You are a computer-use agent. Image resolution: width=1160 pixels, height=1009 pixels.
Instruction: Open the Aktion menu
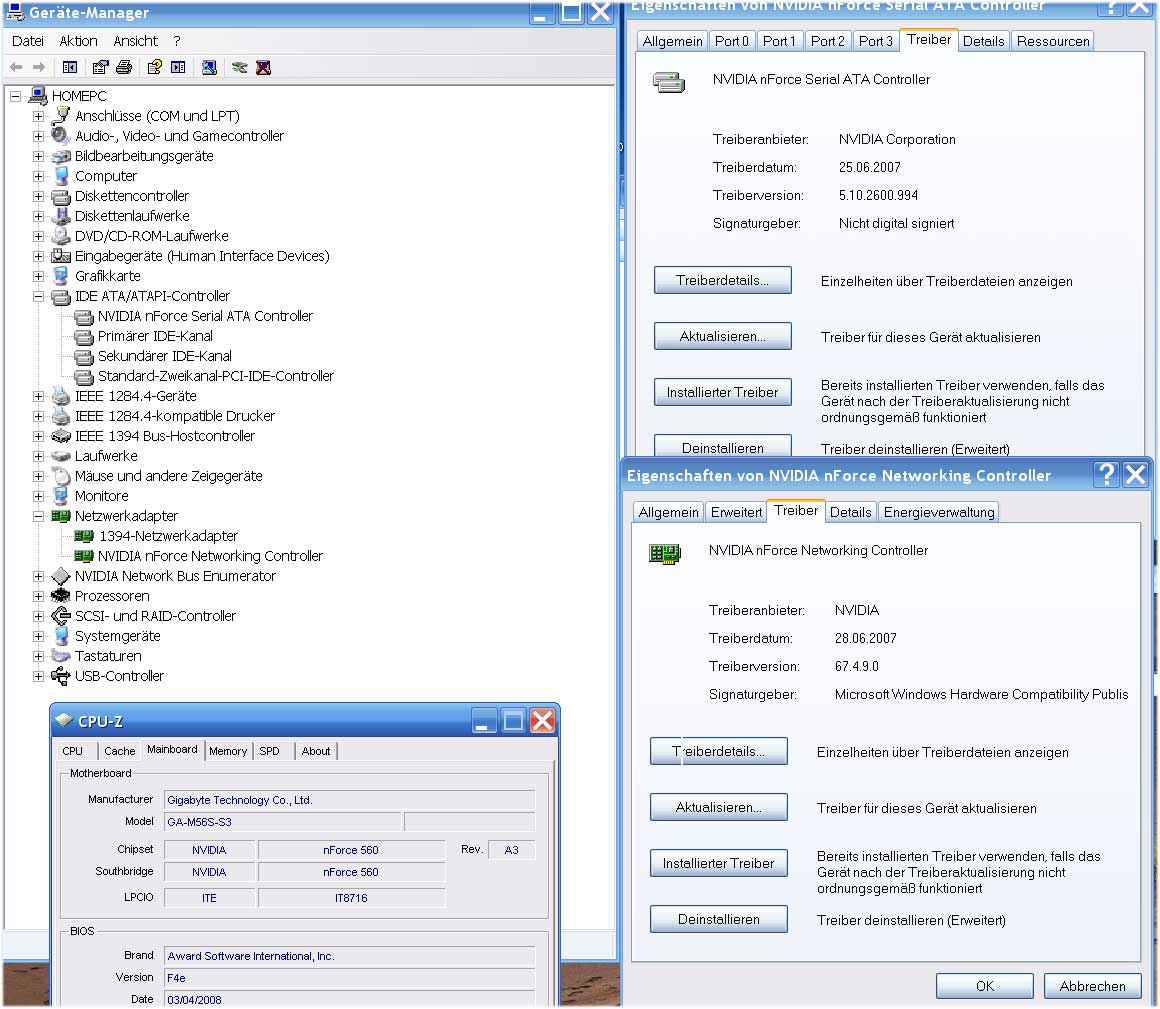tap(78, 41)
